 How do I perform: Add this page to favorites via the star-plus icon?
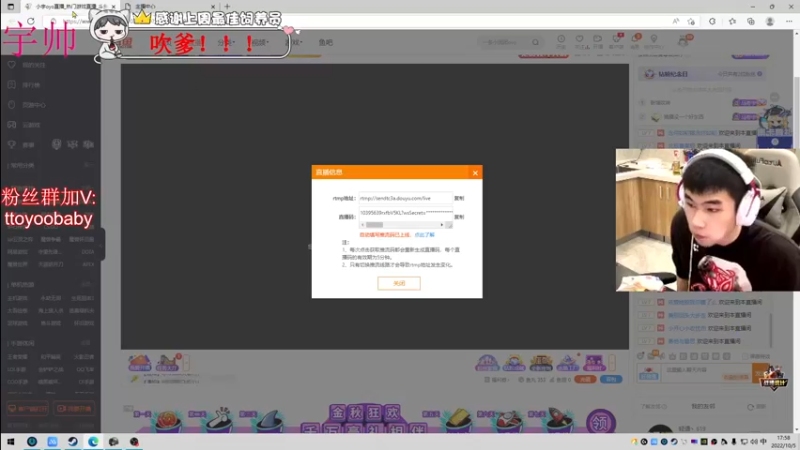691,21
